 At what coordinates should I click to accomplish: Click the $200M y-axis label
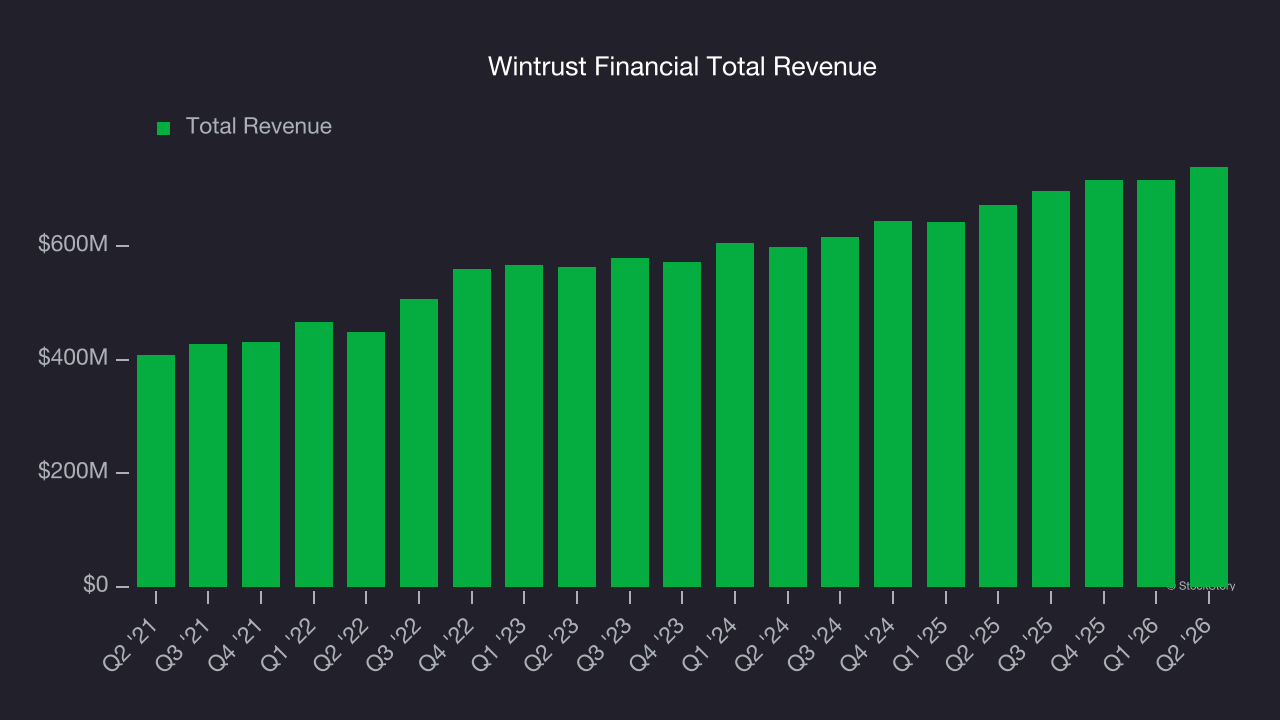coord(72,472)
